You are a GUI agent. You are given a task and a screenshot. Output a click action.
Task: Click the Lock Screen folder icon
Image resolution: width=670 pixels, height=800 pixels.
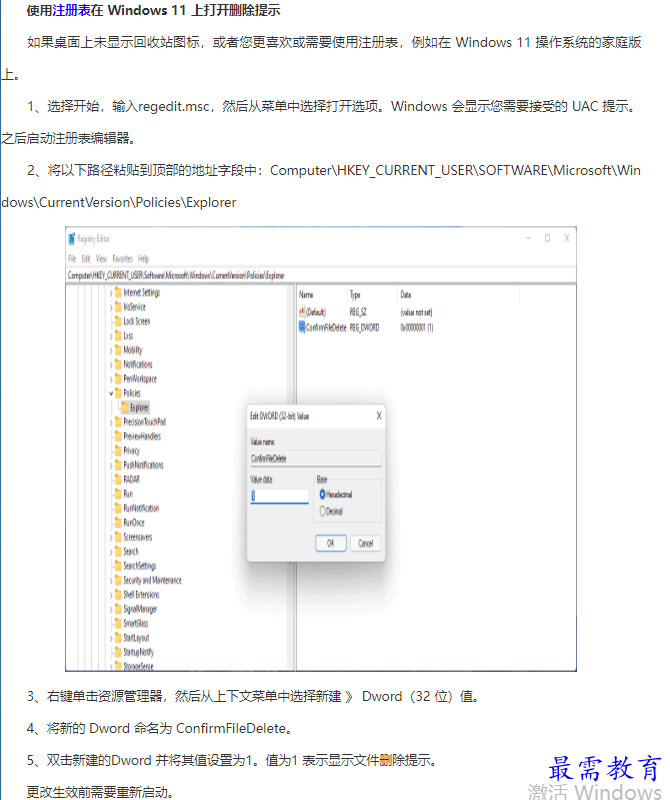(118, 321)
